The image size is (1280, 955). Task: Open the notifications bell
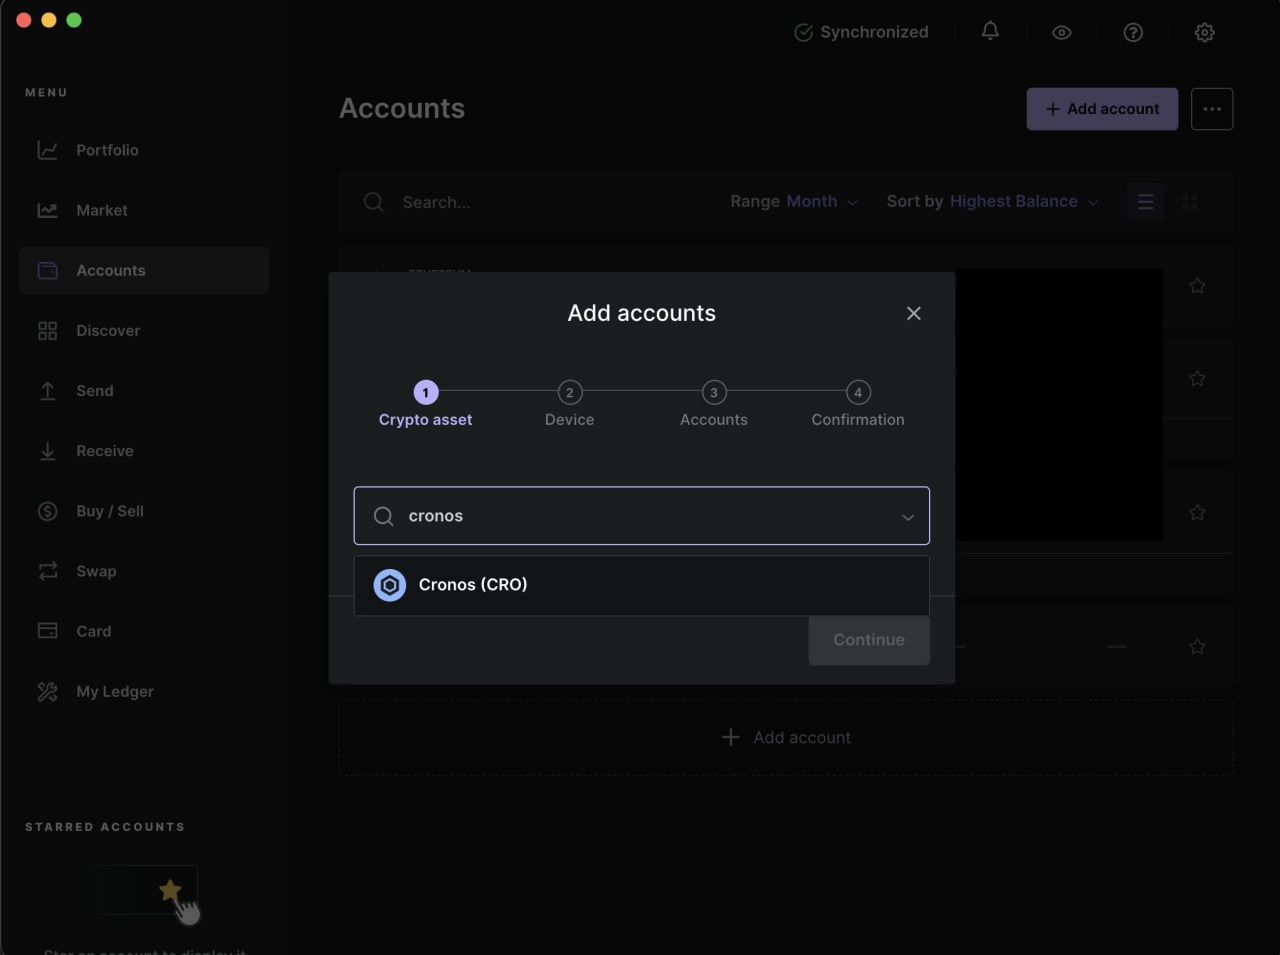(x=990, y=32)
